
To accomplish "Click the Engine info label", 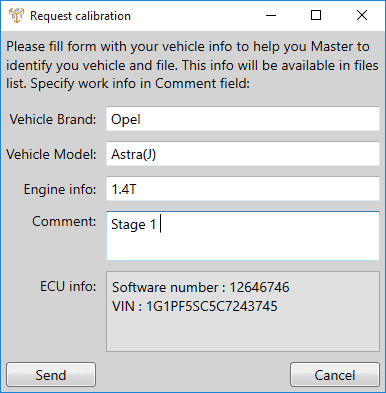I will [x=60, y=189].
